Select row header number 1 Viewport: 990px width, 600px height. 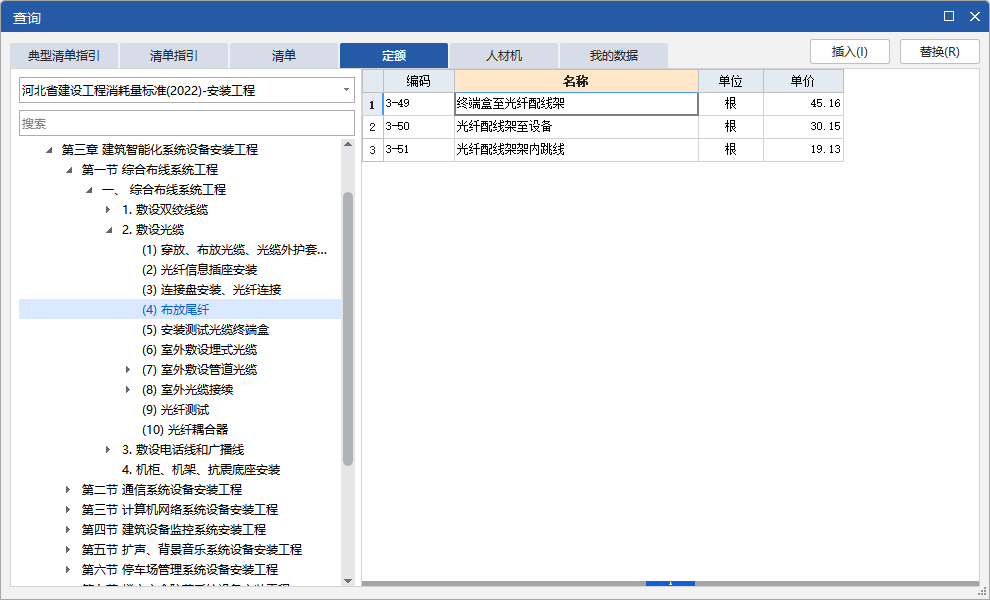point(373,104)
